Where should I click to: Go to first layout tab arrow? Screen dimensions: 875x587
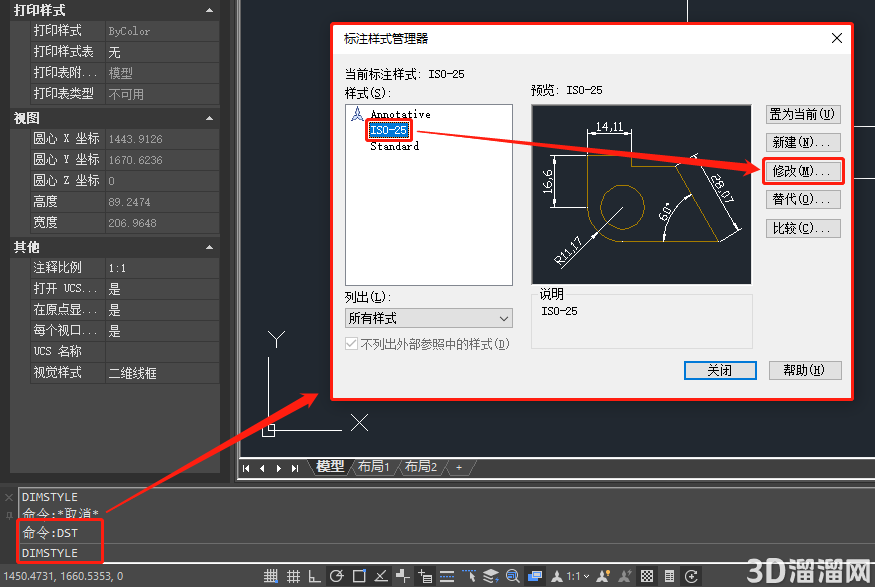(x=246, y=468)
